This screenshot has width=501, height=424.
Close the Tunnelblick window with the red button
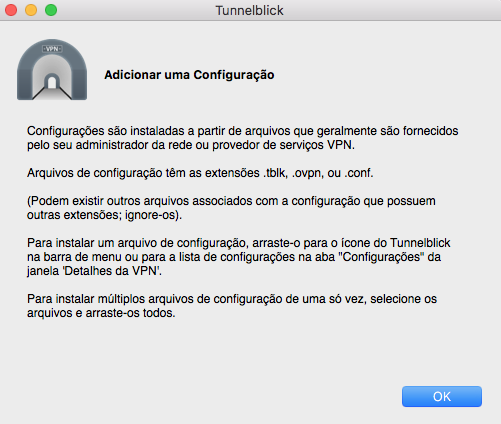pyautogui.click(x=11, y=10)
